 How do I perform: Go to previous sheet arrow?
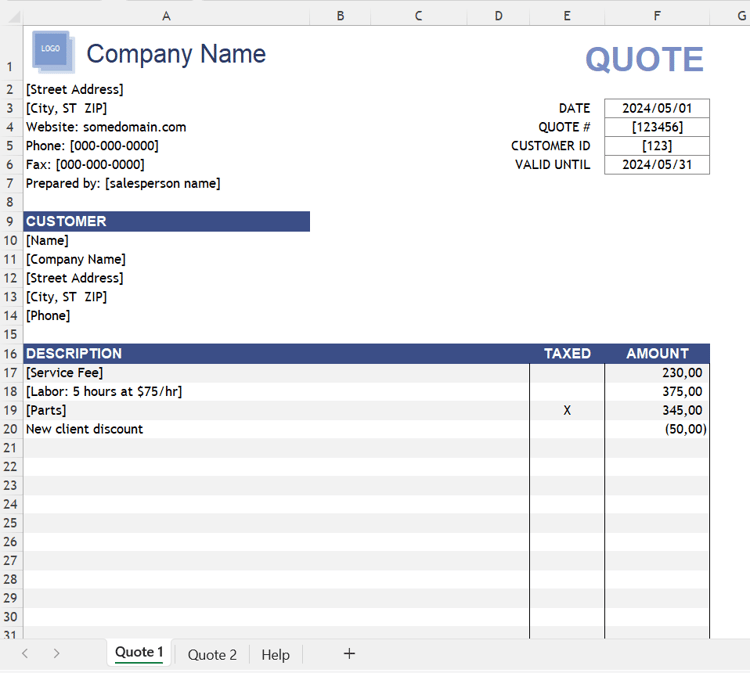[25, 653]
